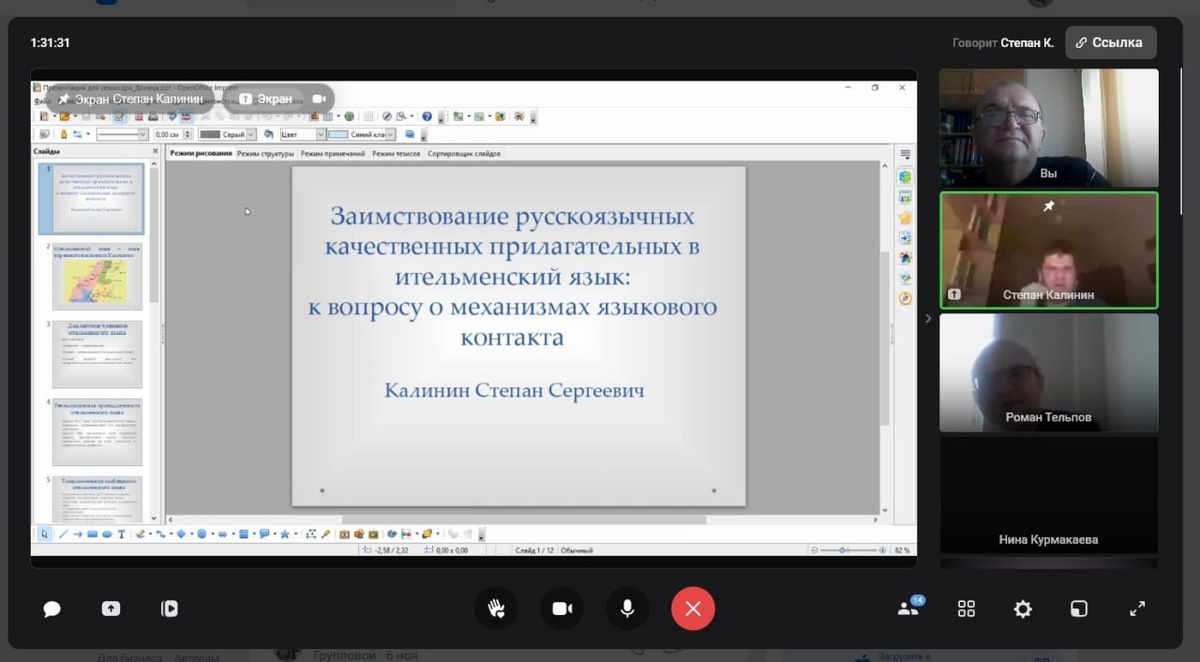Toggle the Points edit tool
Screen dimensions: 1200x662
pyautogui.click(x=311, y=534)
